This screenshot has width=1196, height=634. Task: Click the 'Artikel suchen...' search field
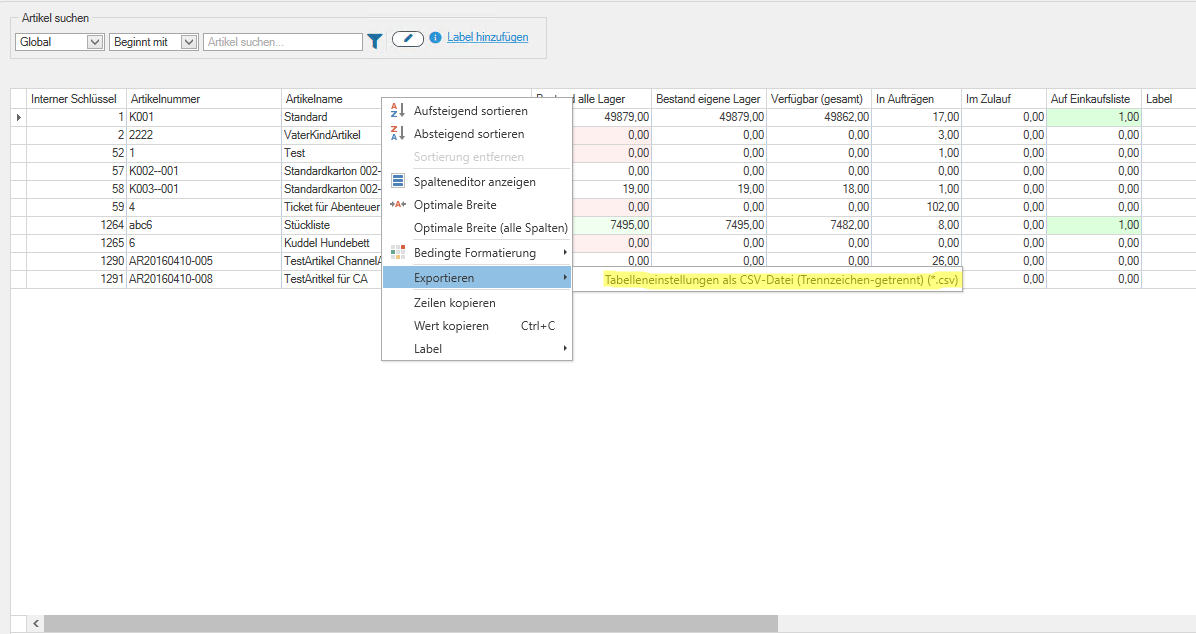(x=283, y=42)
